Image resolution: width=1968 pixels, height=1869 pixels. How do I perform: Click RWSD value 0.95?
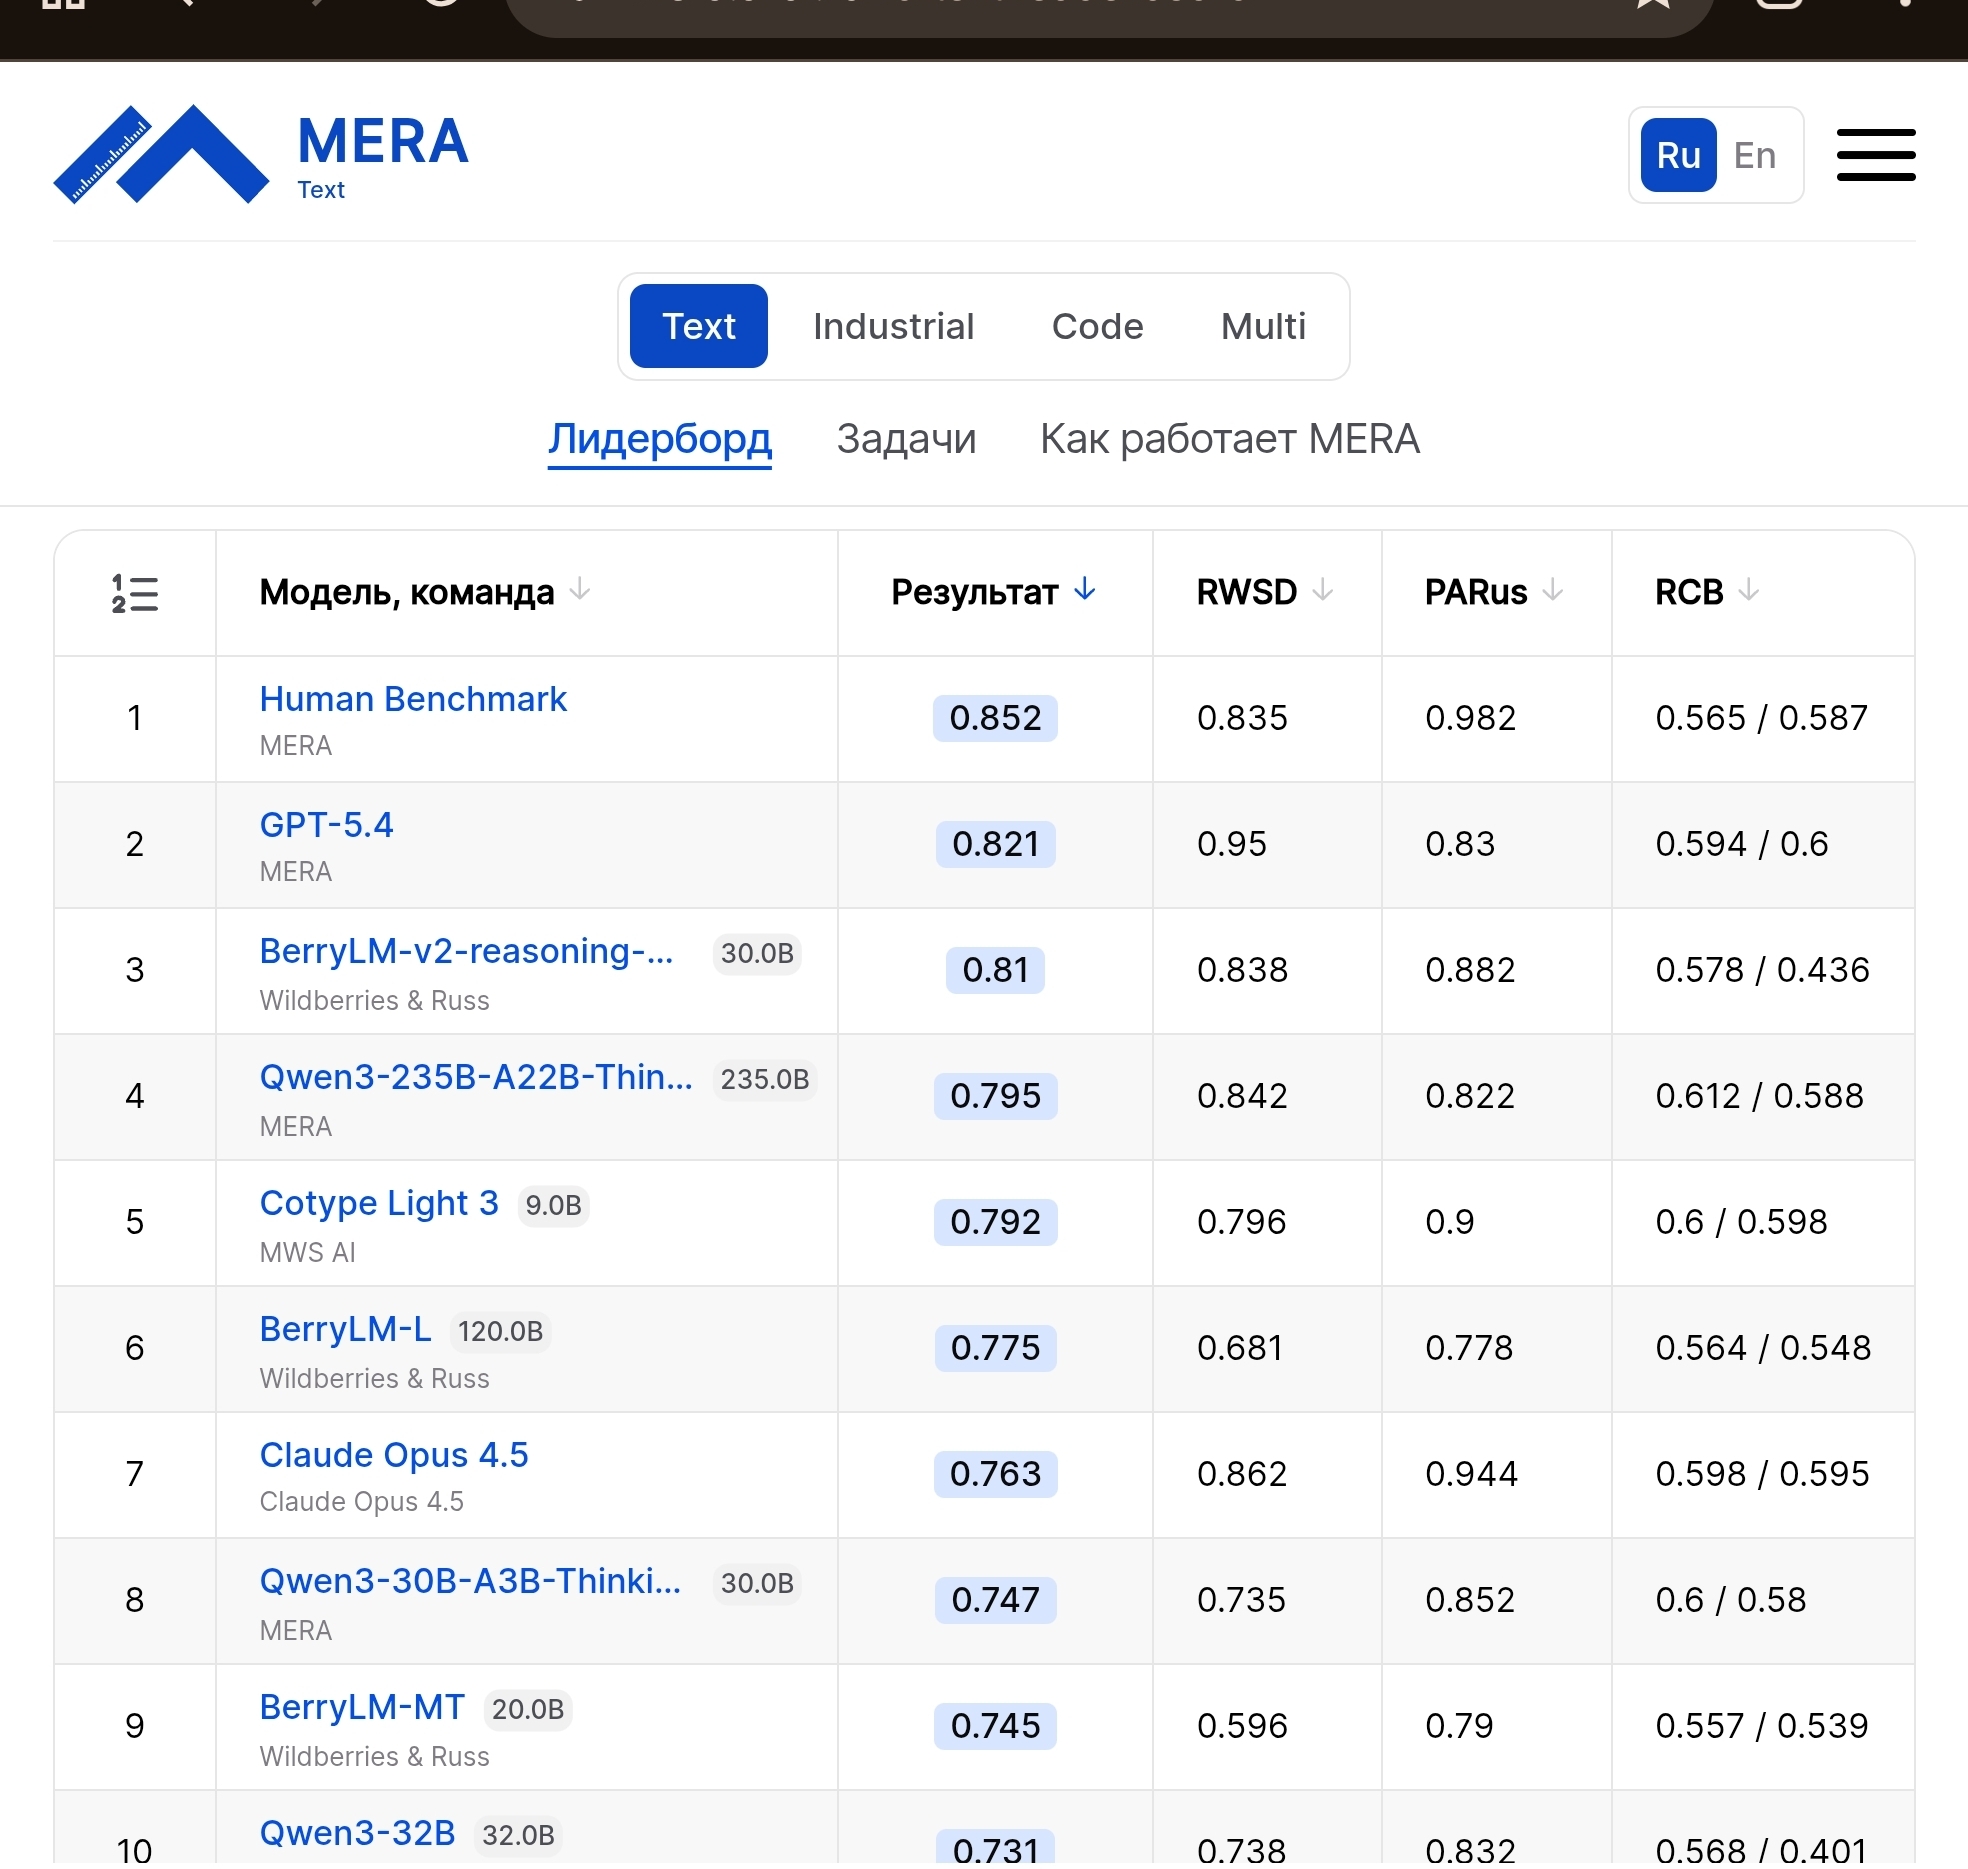click(1232, 844)
